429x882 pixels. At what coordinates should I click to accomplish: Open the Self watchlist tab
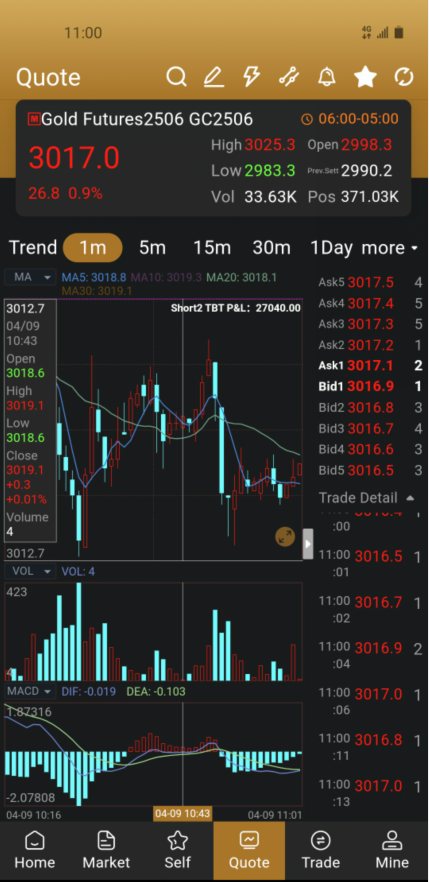pos(178,850)
